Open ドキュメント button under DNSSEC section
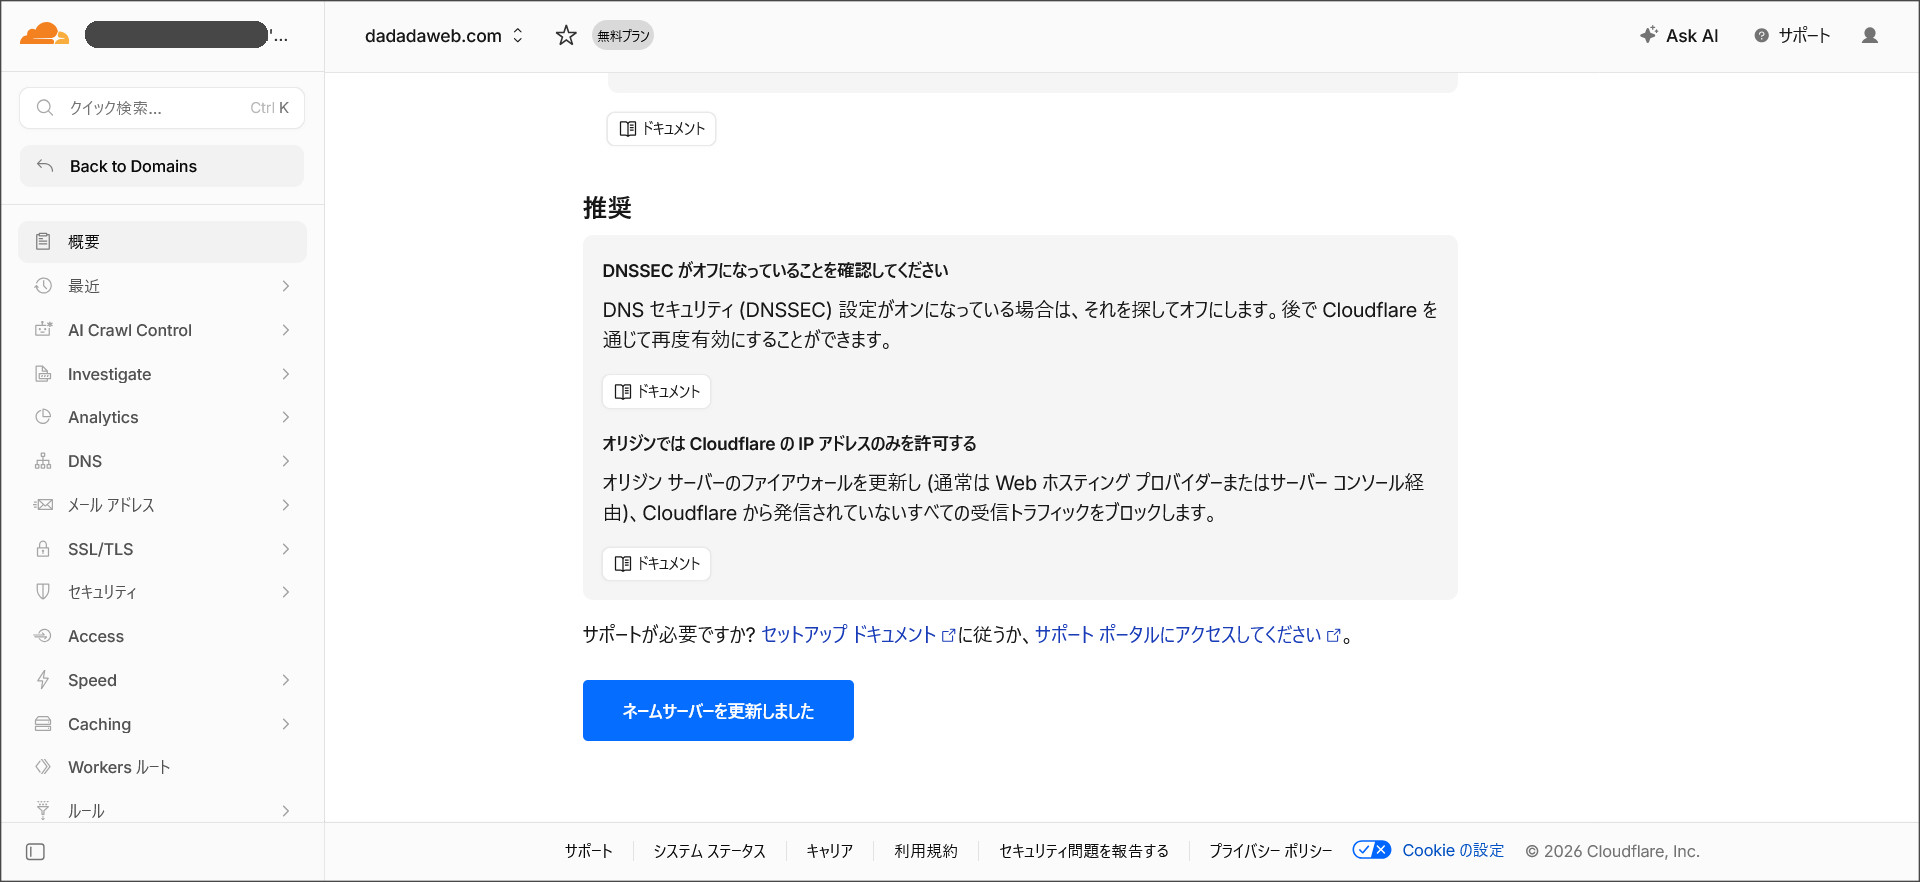Screen dimensions: 1920x882 [657, 391]
